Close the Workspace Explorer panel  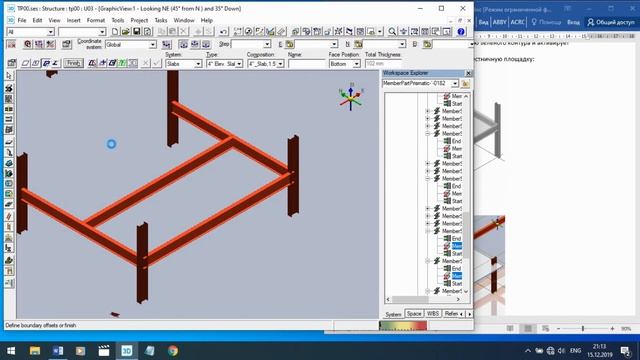pos(469,73)
